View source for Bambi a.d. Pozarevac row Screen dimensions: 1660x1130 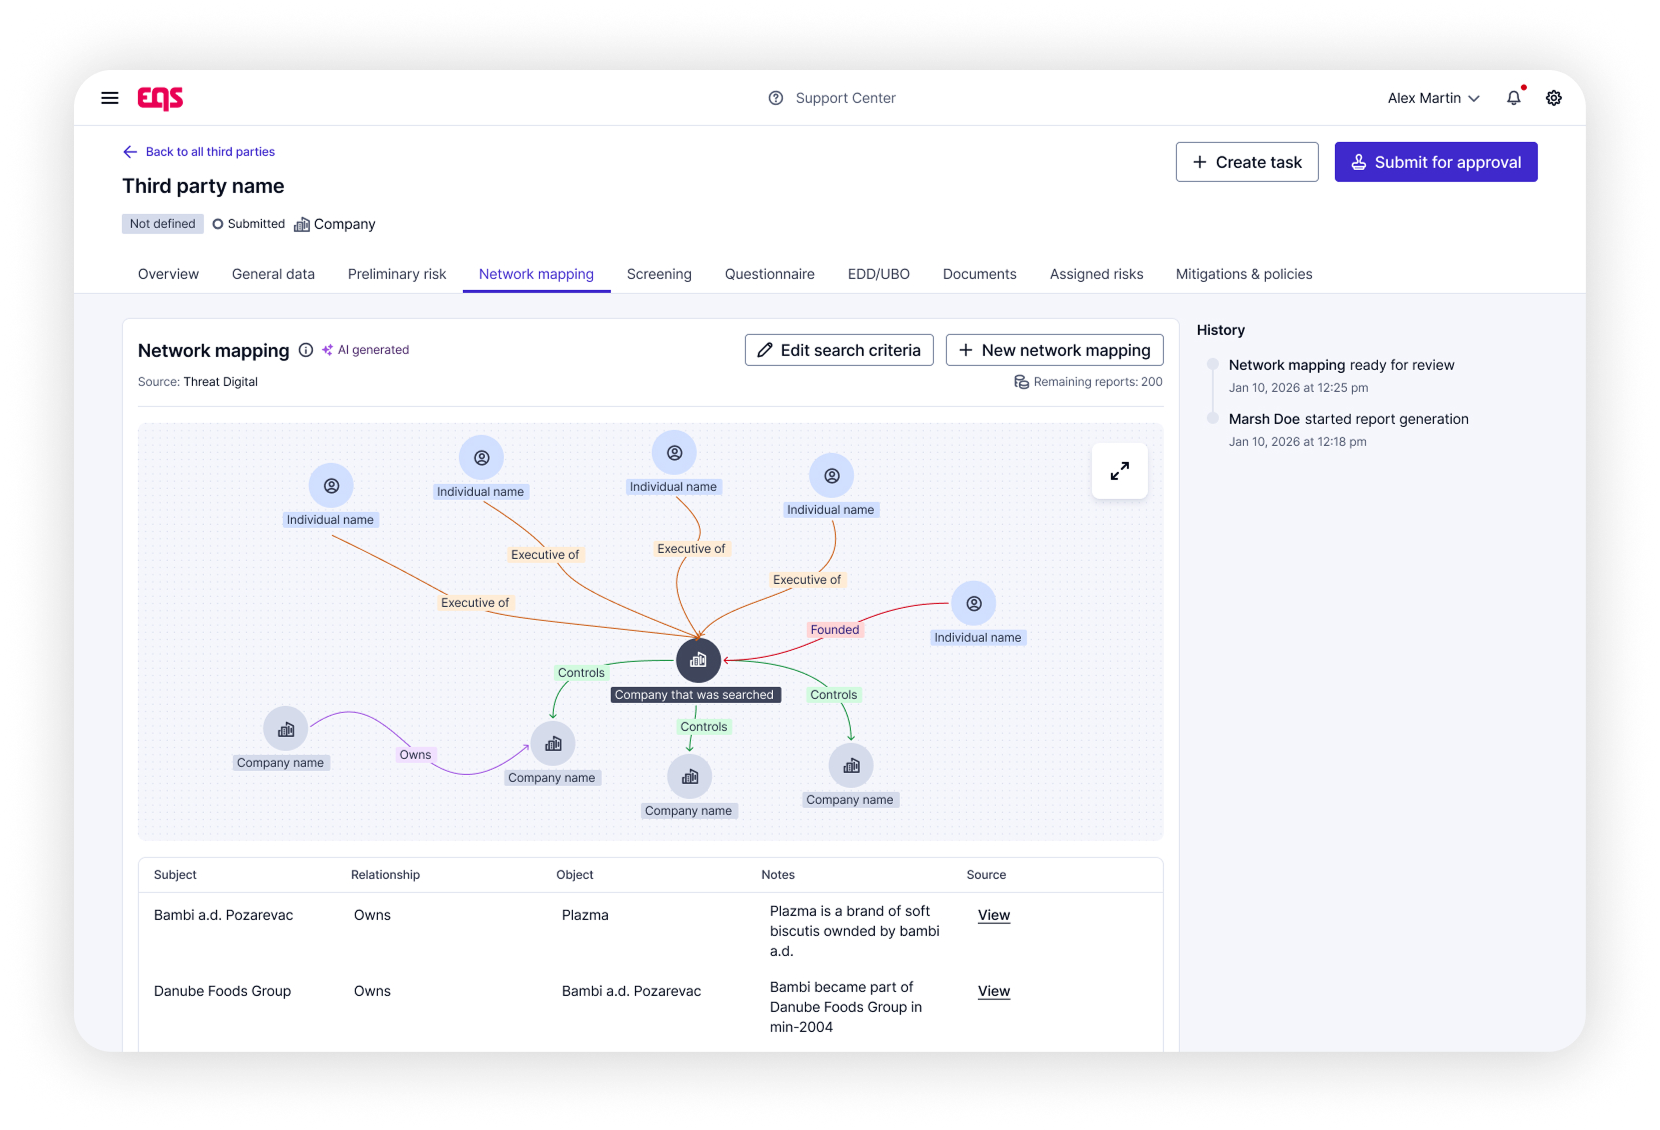[x=994, y=915]
